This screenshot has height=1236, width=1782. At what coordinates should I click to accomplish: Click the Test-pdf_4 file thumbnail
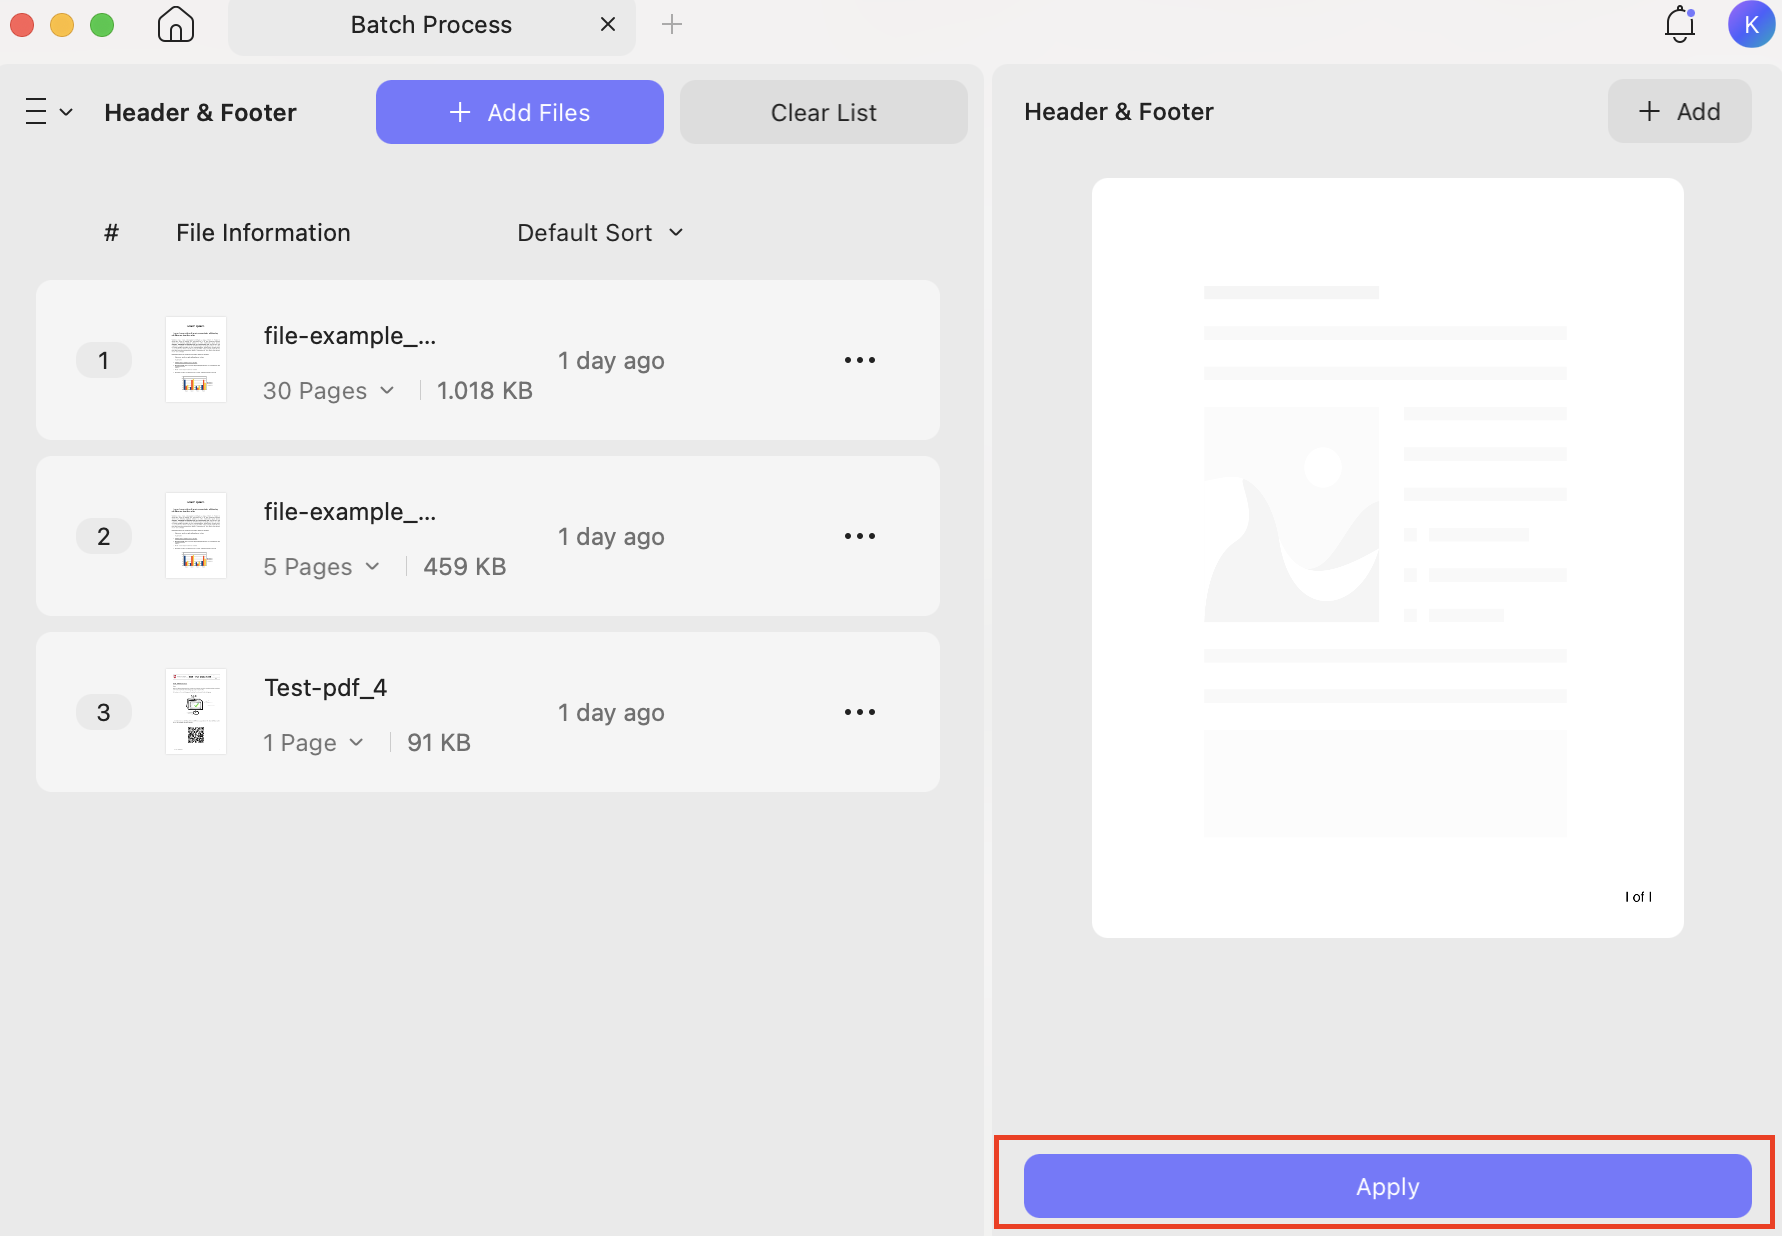pyautogui.click(x=195, y=711)
